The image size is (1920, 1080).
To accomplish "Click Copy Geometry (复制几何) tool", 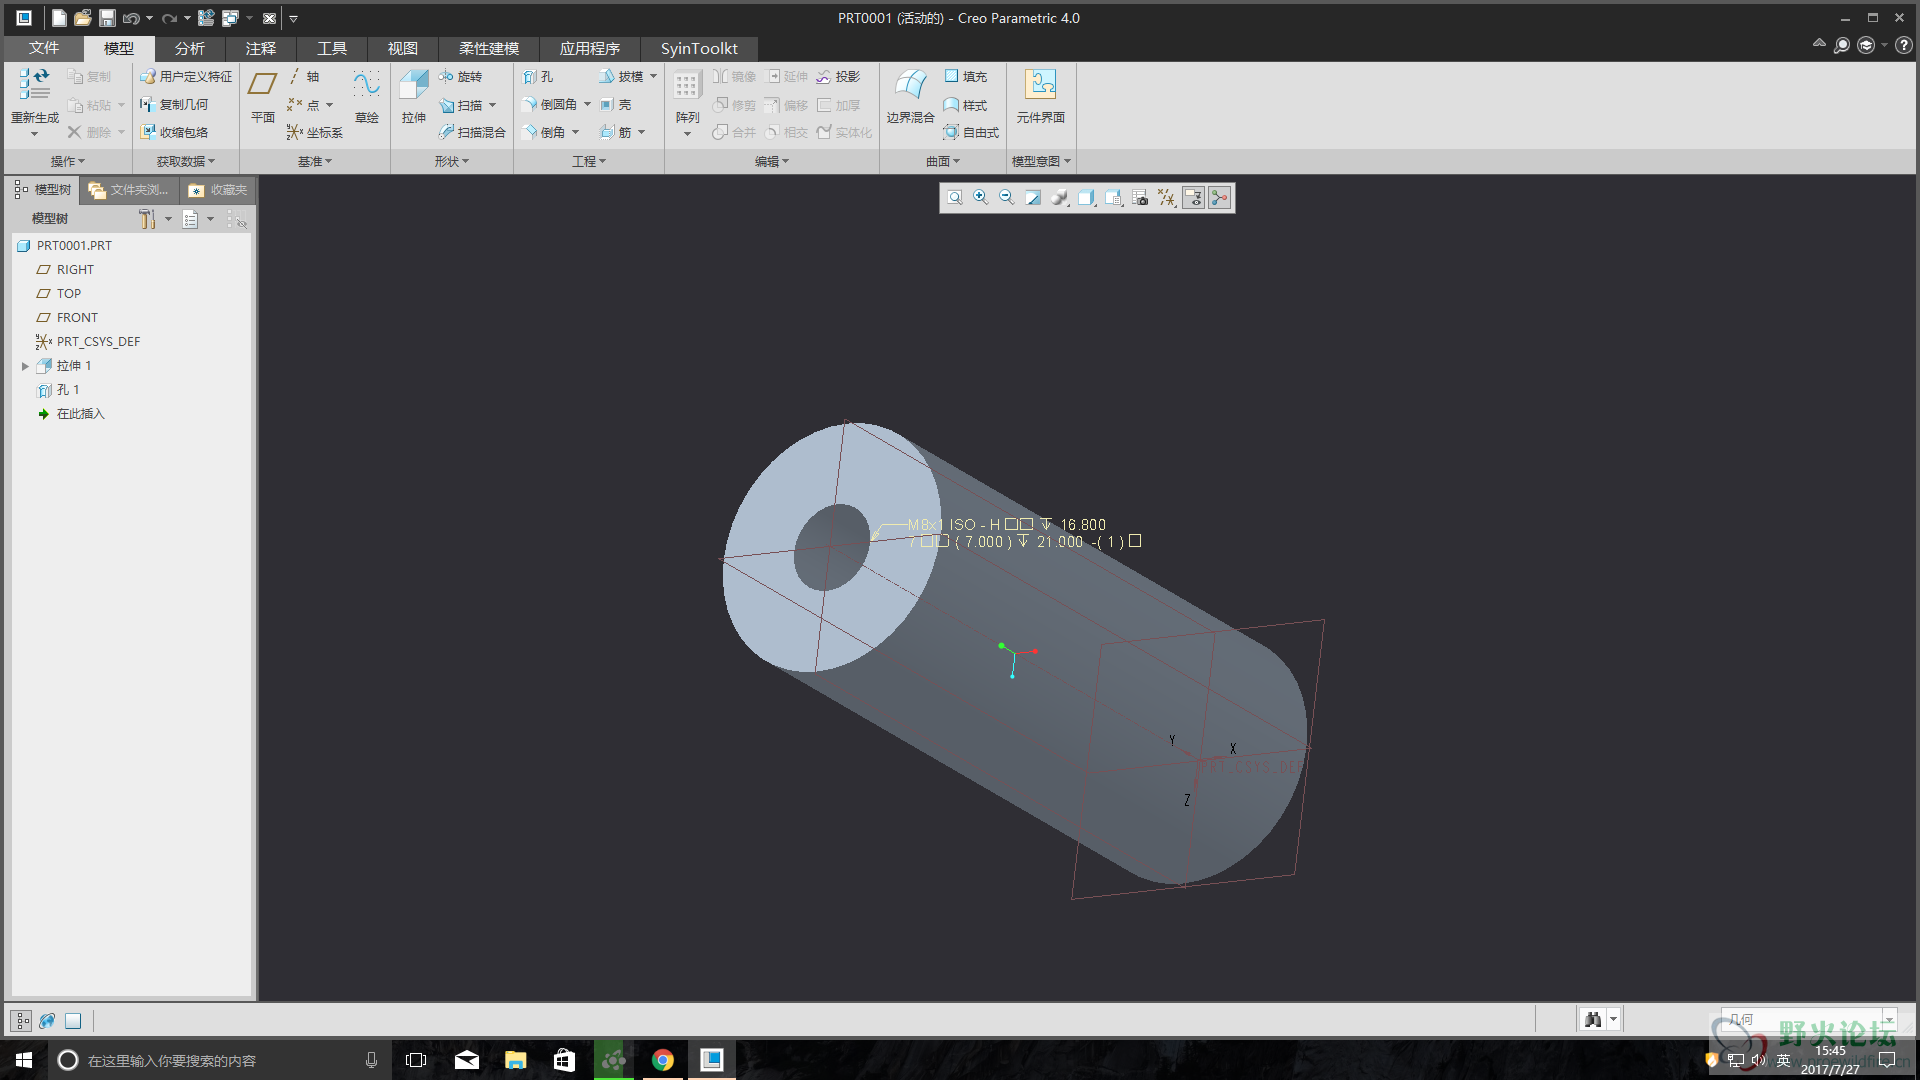I will click(174, 104).
